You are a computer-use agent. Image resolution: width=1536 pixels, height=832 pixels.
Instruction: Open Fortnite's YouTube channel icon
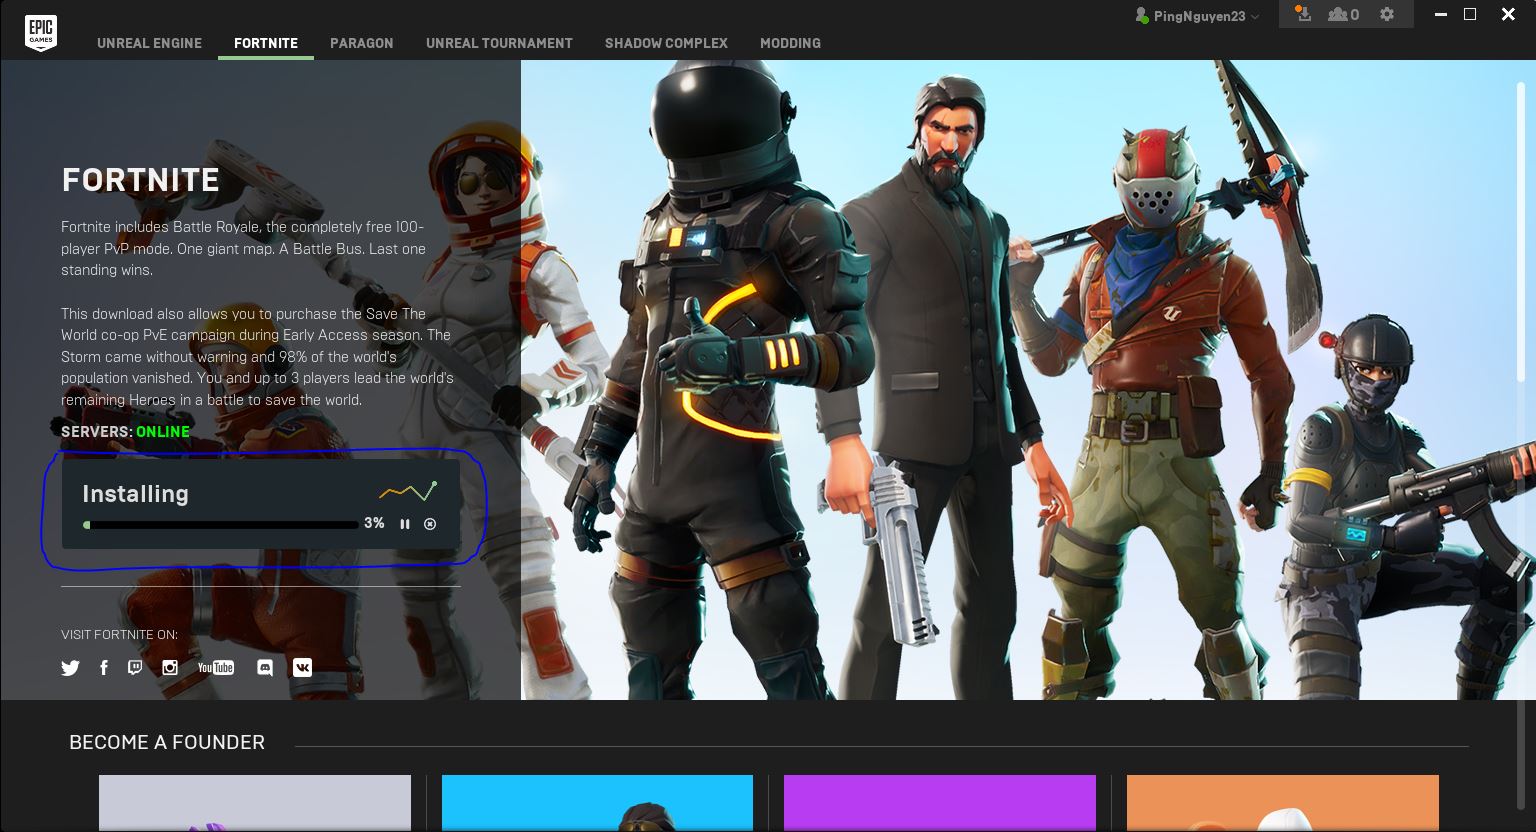tap(216, 667)
